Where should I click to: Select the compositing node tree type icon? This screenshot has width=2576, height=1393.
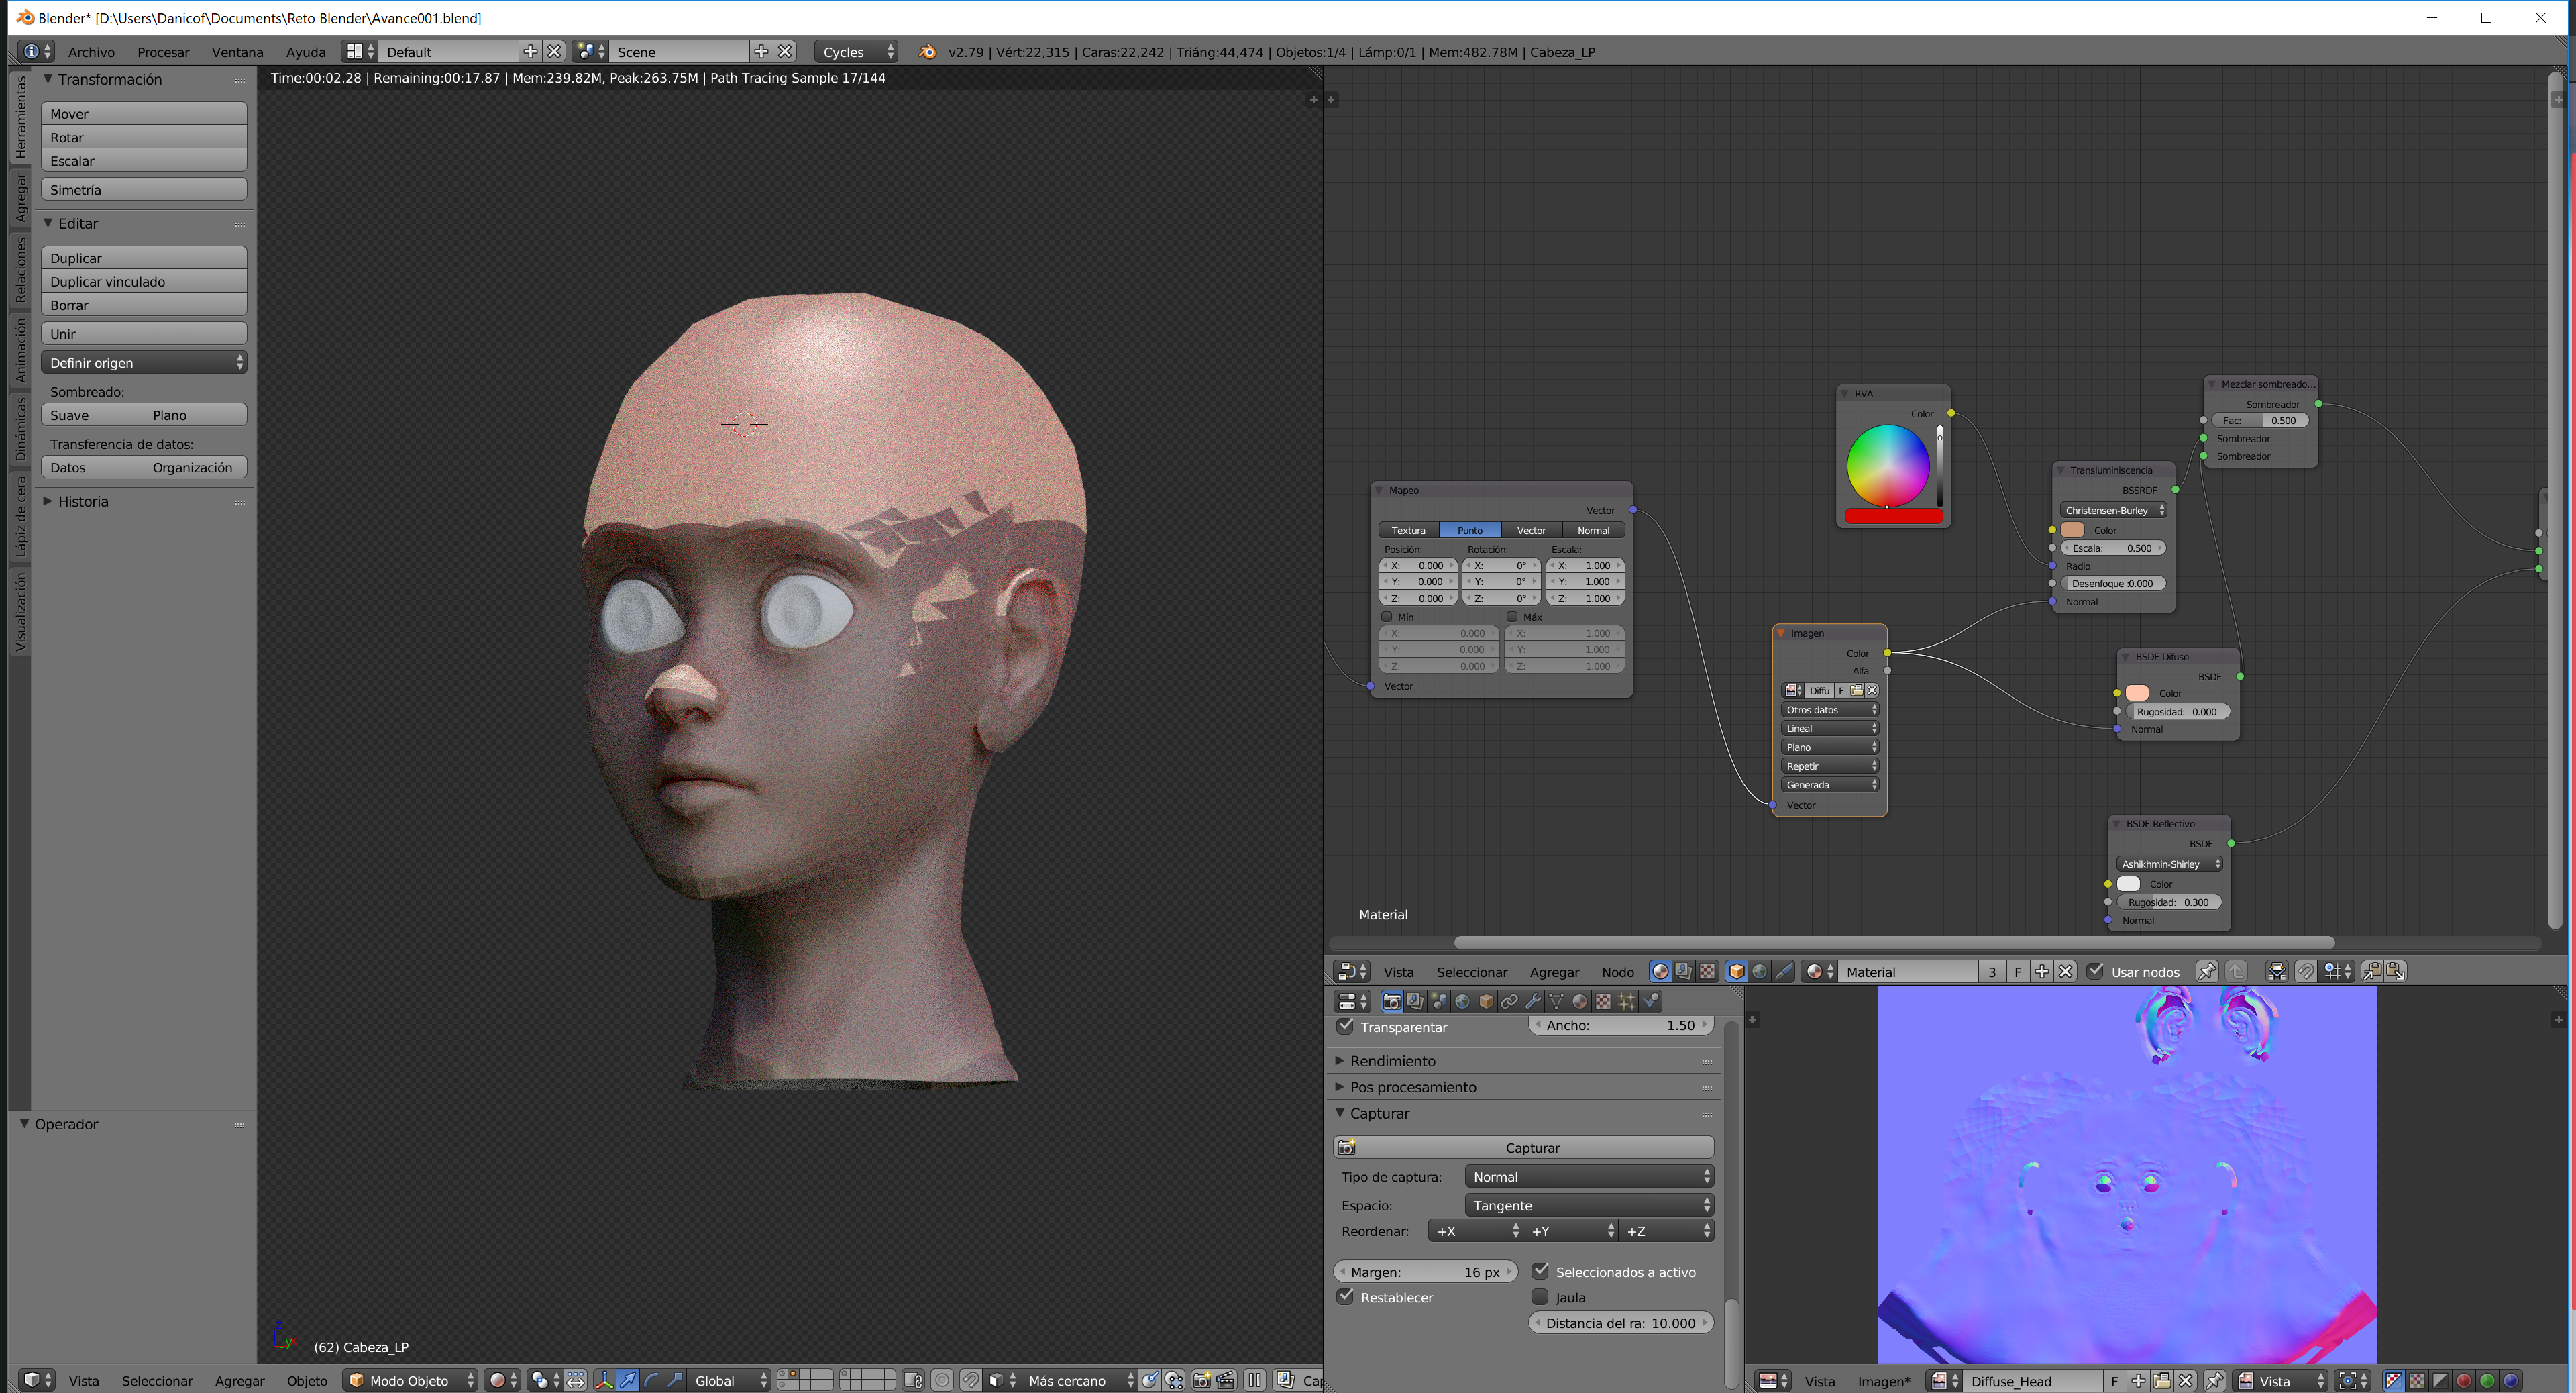[1684, 971]
